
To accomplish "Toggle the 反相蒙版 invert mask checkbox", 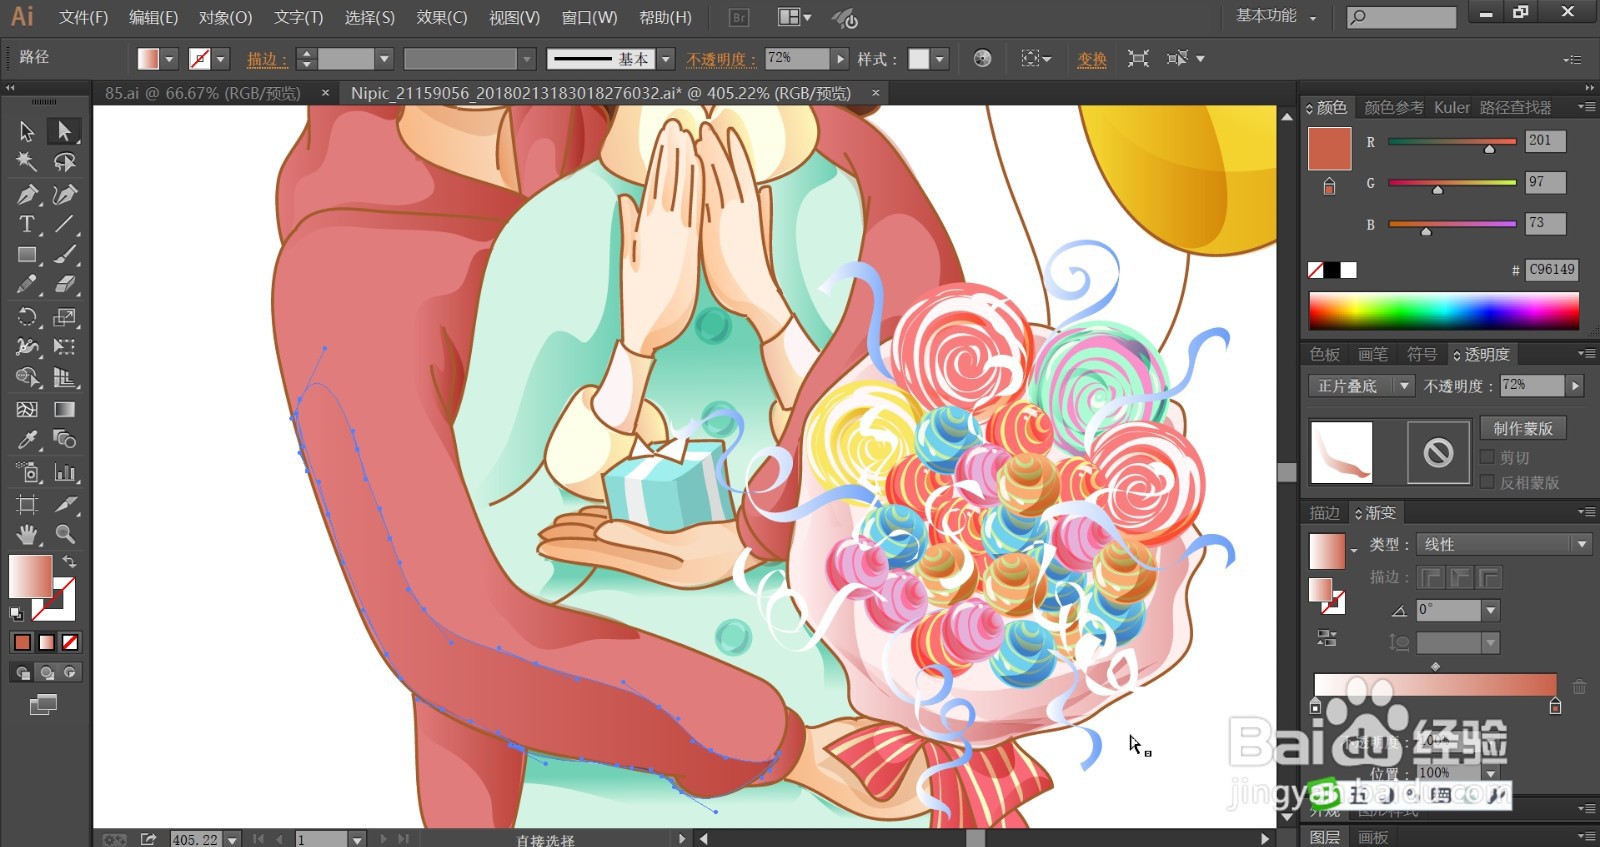I will pyautogui.click(x=1487, y=482).
